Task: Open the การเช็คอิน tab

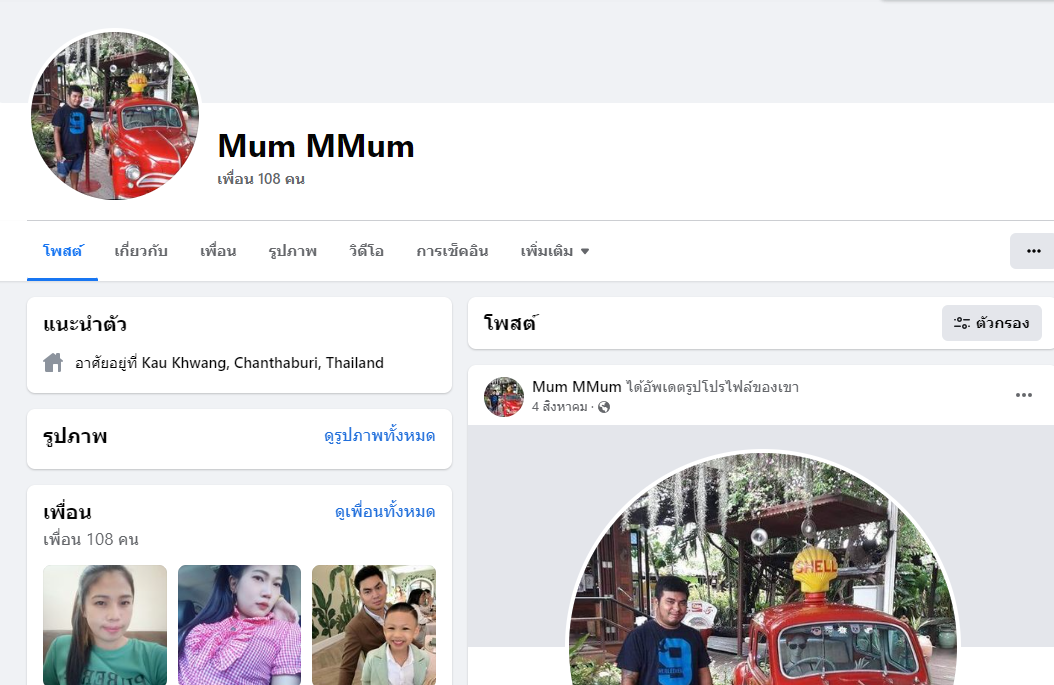Action: coord(452,251)
